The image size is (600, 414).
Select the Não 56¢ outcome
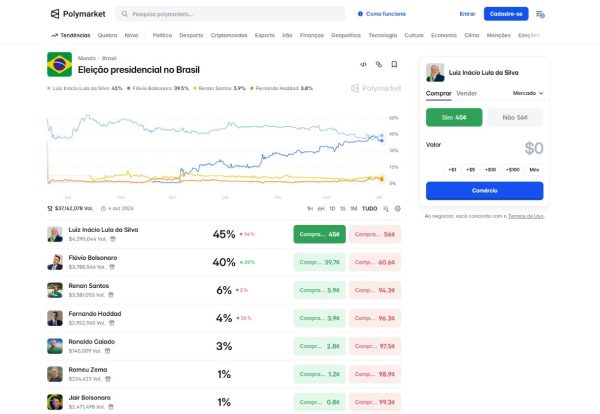click(515, 117)
